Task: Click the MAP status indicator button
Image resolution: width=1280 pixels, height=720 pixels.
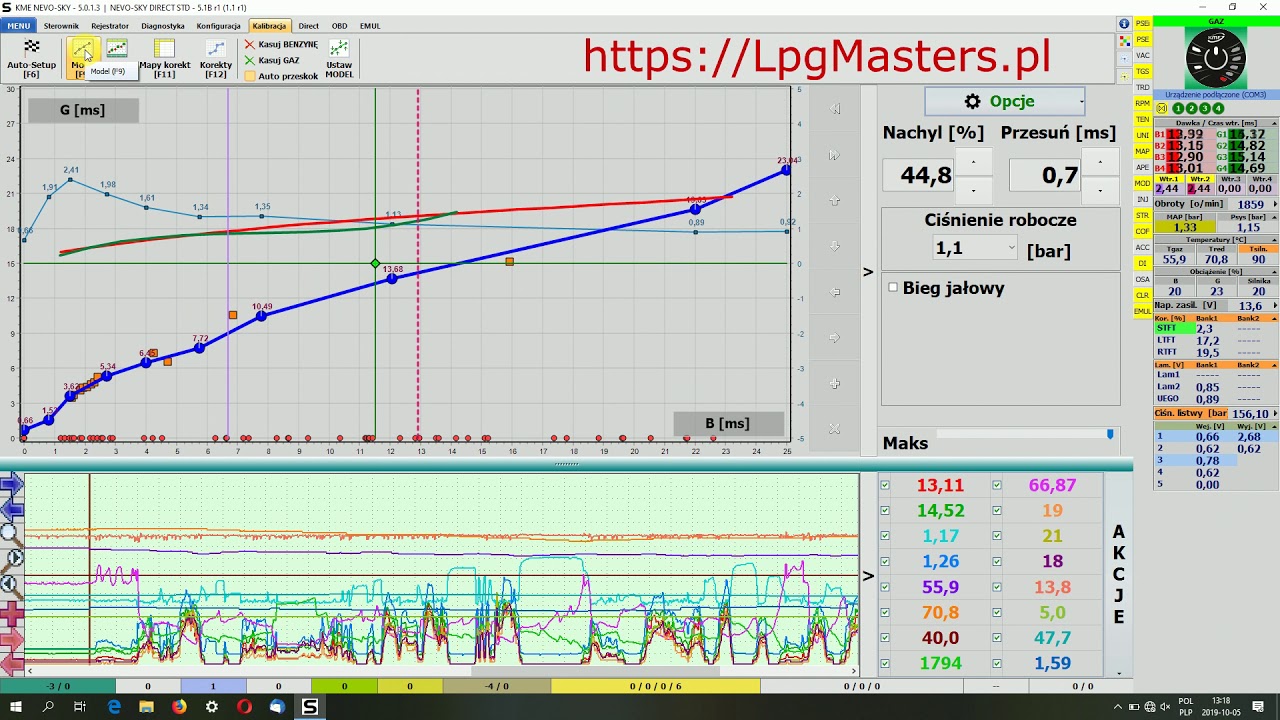Action: [x=1142, y=151]
